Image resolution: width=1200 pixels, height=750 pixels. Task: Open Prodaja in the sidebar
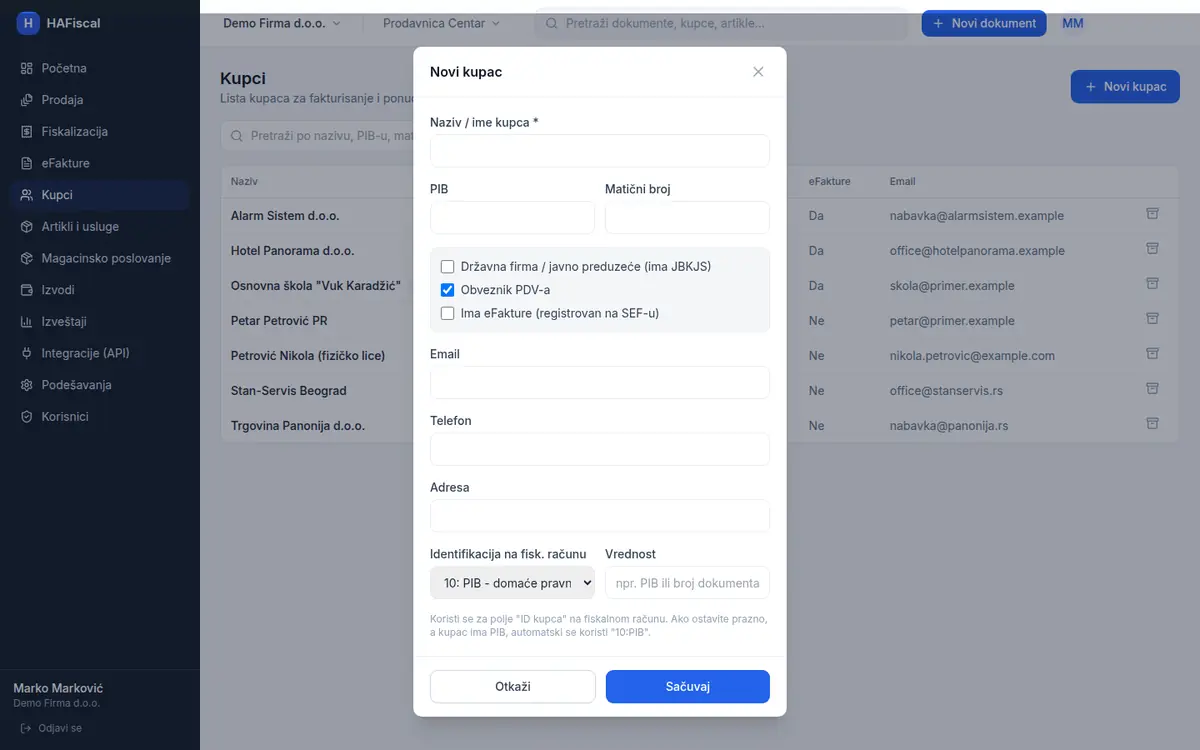coord(100,100)
